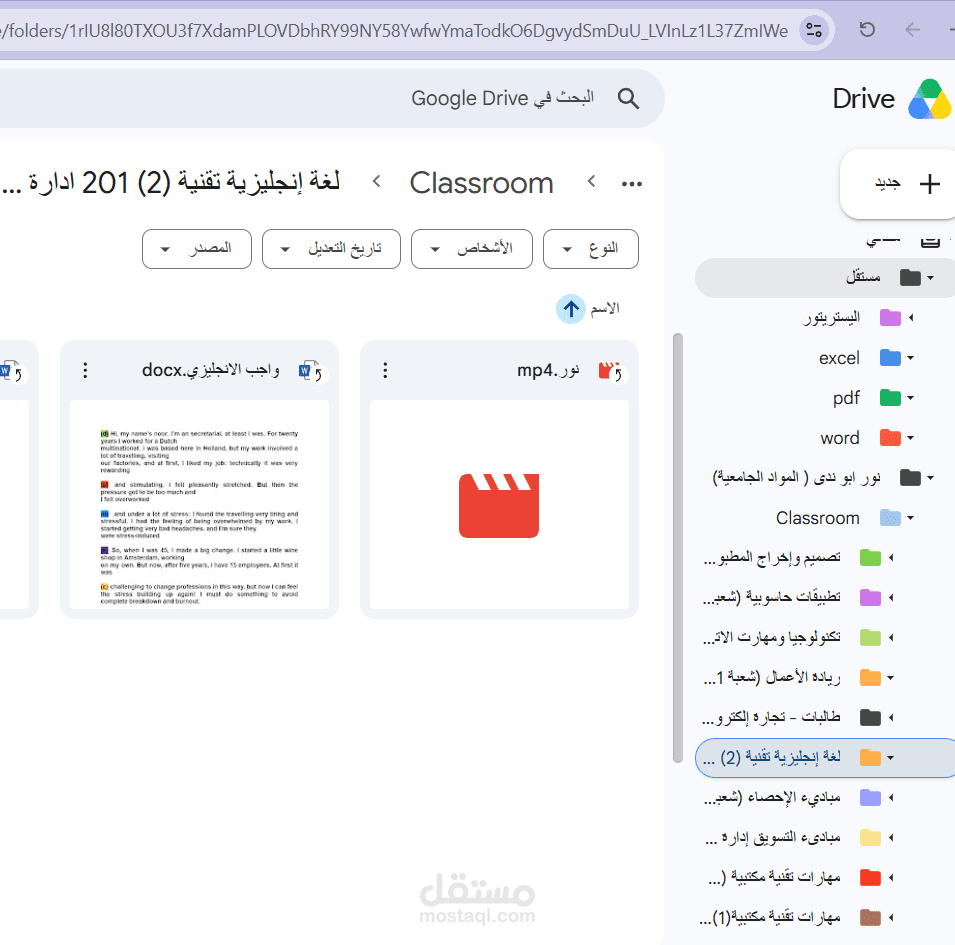Expand the تصميم وإخراج المطبو folder arrow
This screenshot has width=955, height=945.
(x=890, y=557)
